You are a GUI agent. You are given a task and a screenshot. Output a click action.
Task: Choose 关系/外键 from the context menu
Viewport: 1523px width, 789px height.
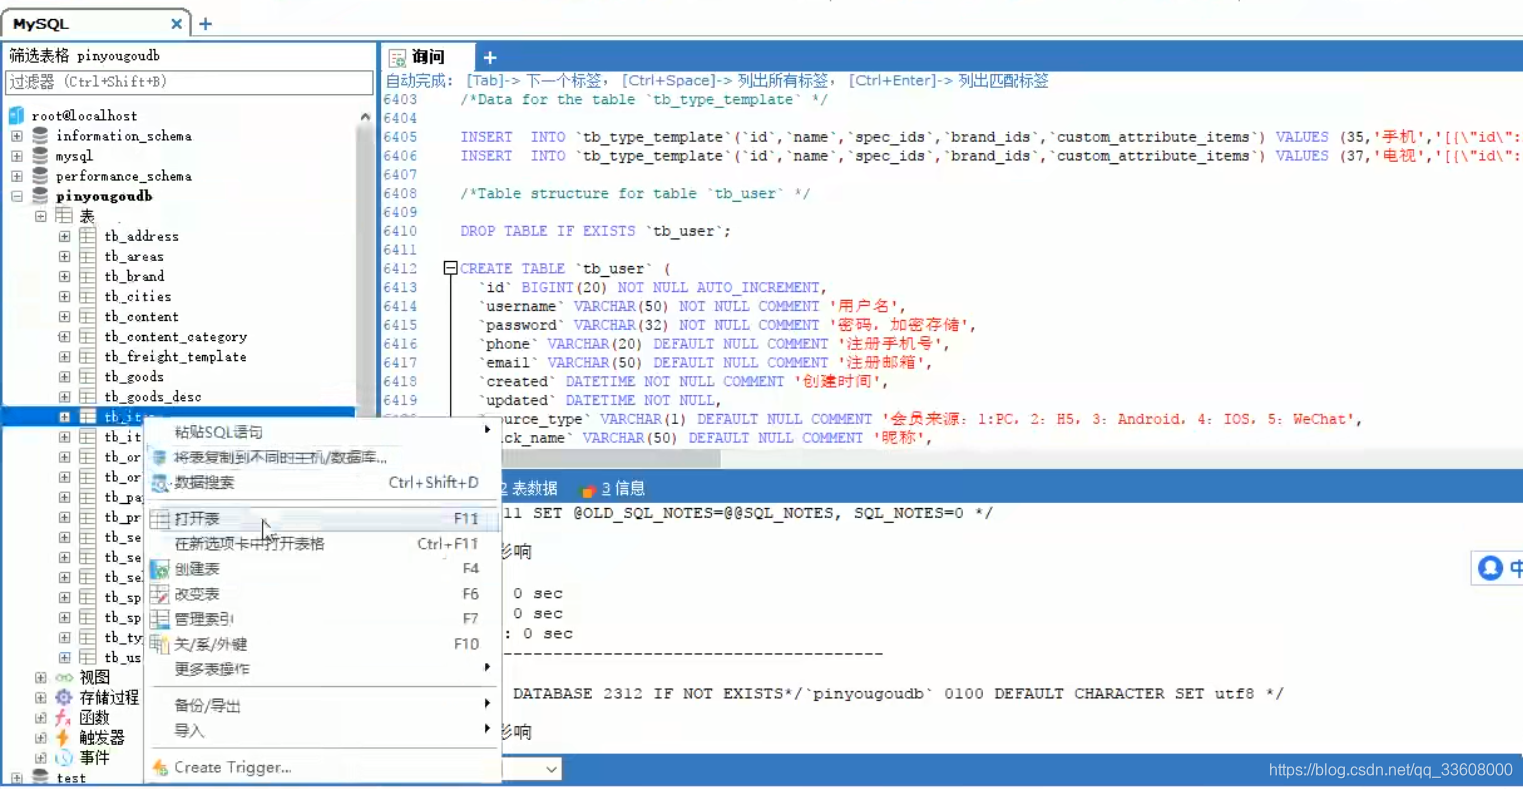tap(322, 644)
